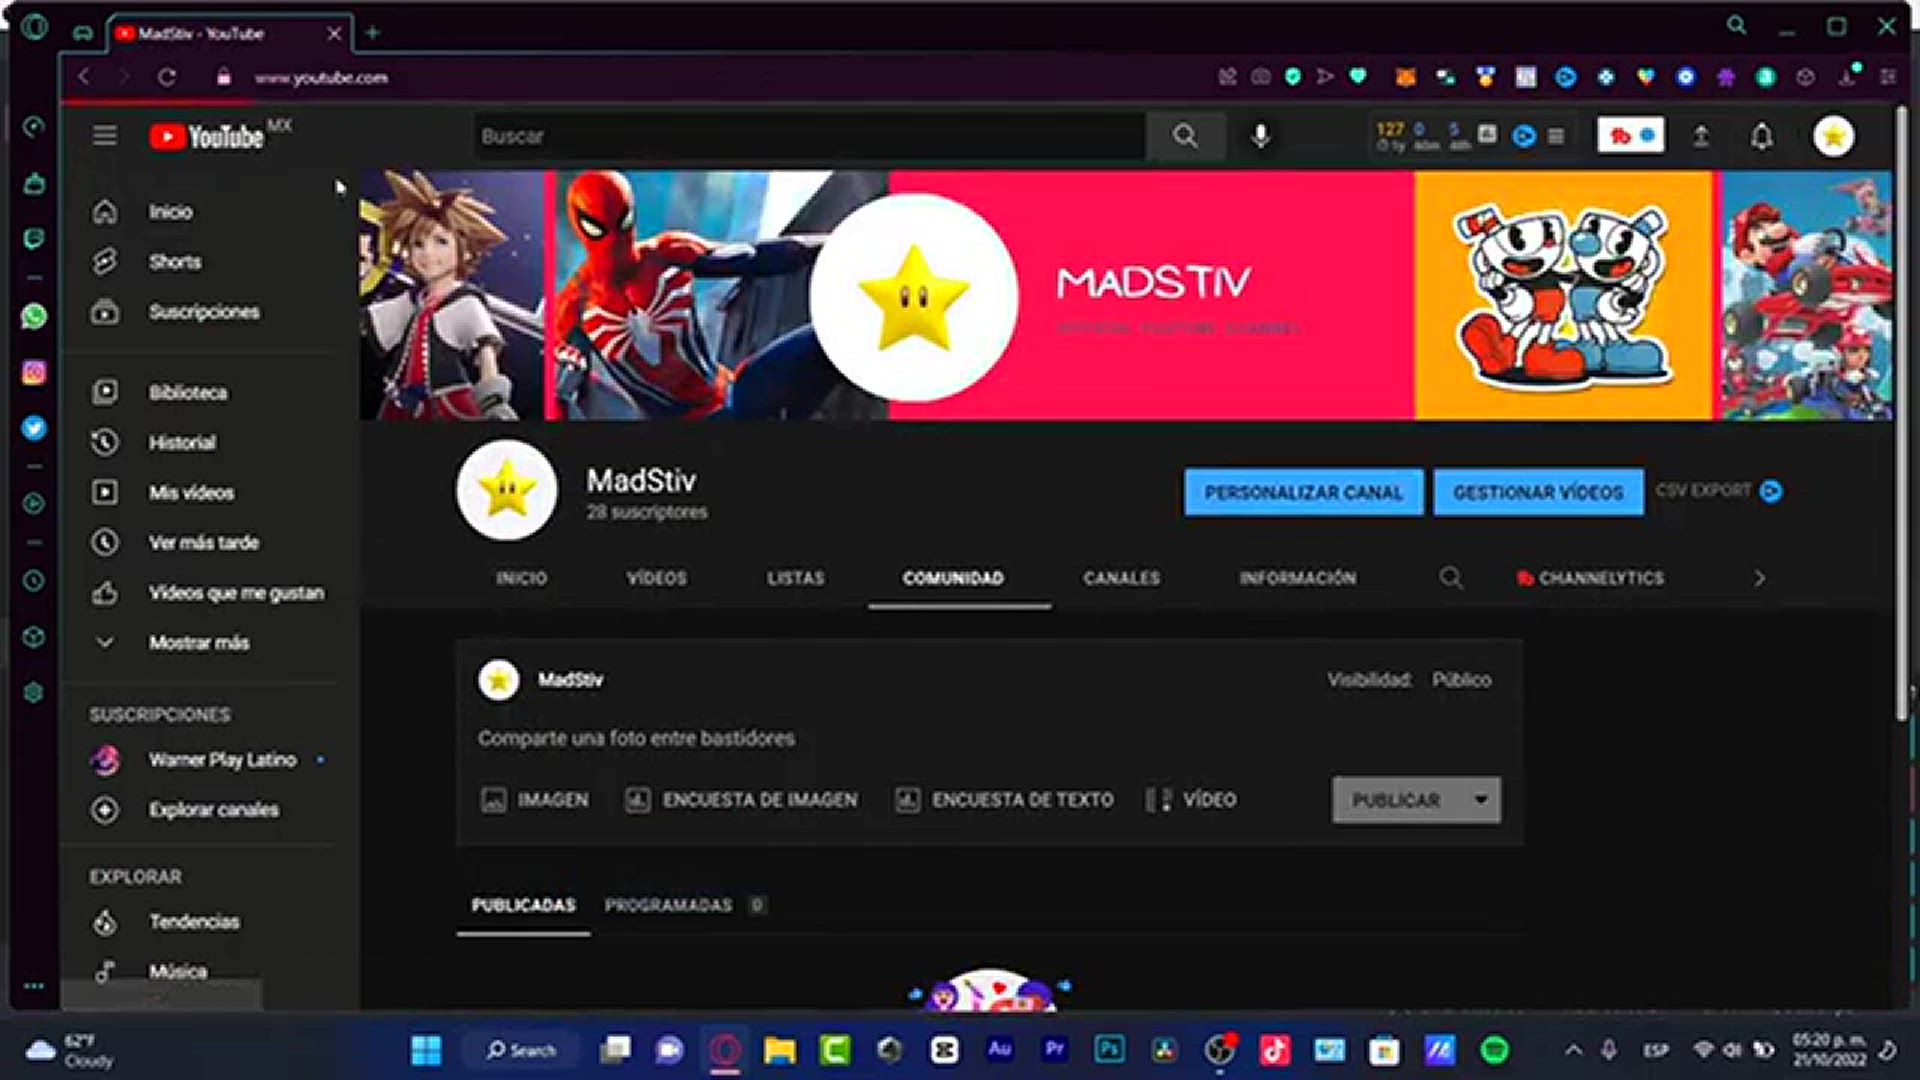
Task: Open account avatar menu in header
Action: (x=1834, y=136)
